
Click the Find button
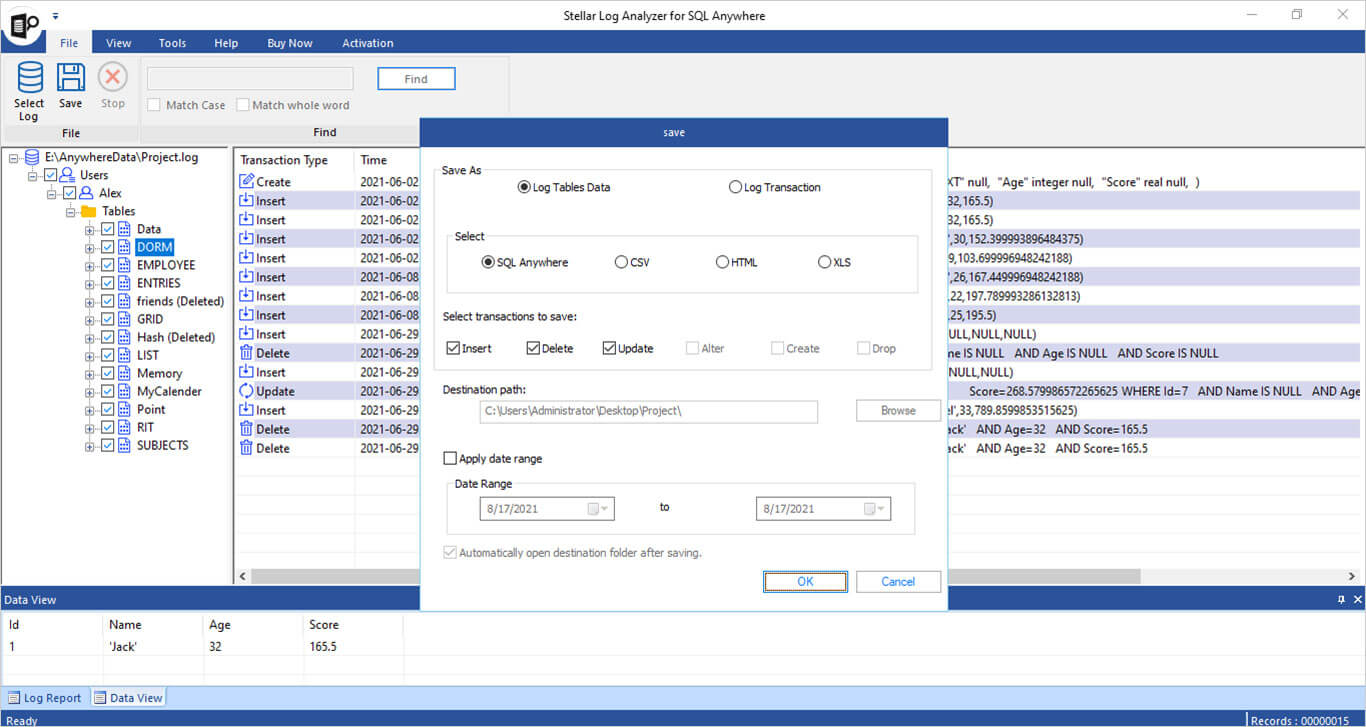click(x=416, y=79)
